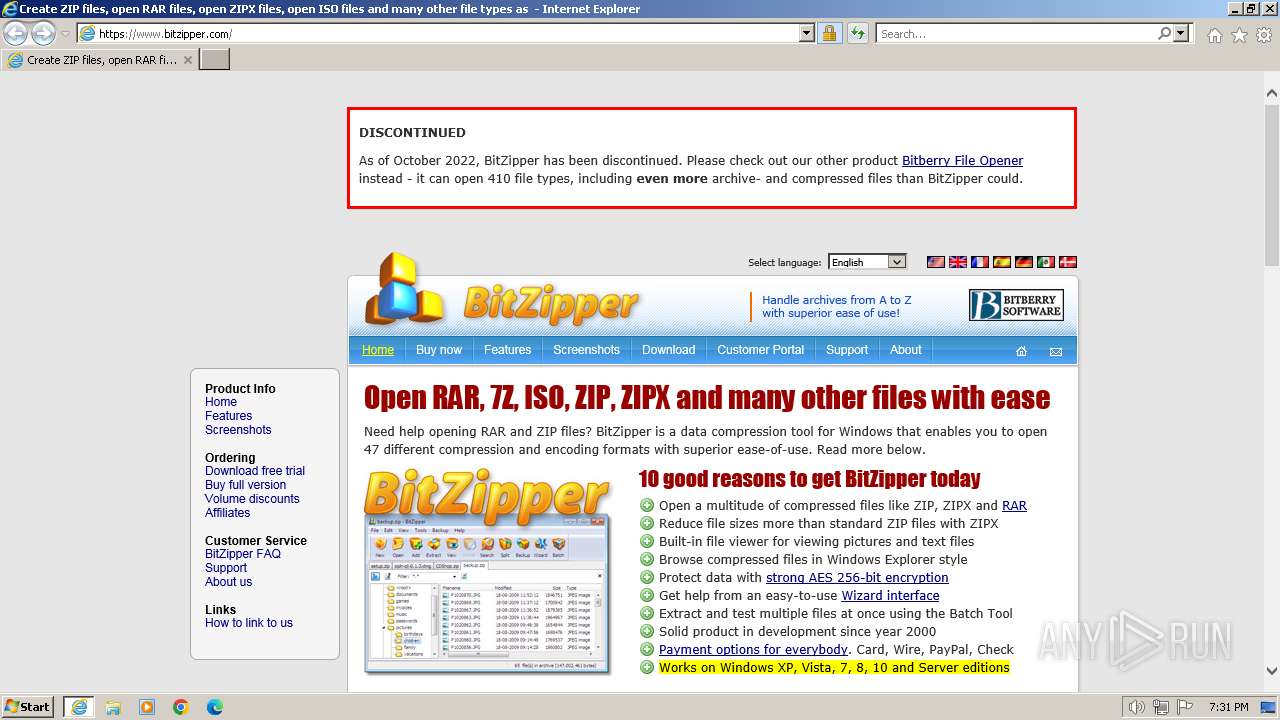Expand the search provider dropdown arrow
The width and height of the screenshot is (1280, 720).
(x=1181, y=33)
